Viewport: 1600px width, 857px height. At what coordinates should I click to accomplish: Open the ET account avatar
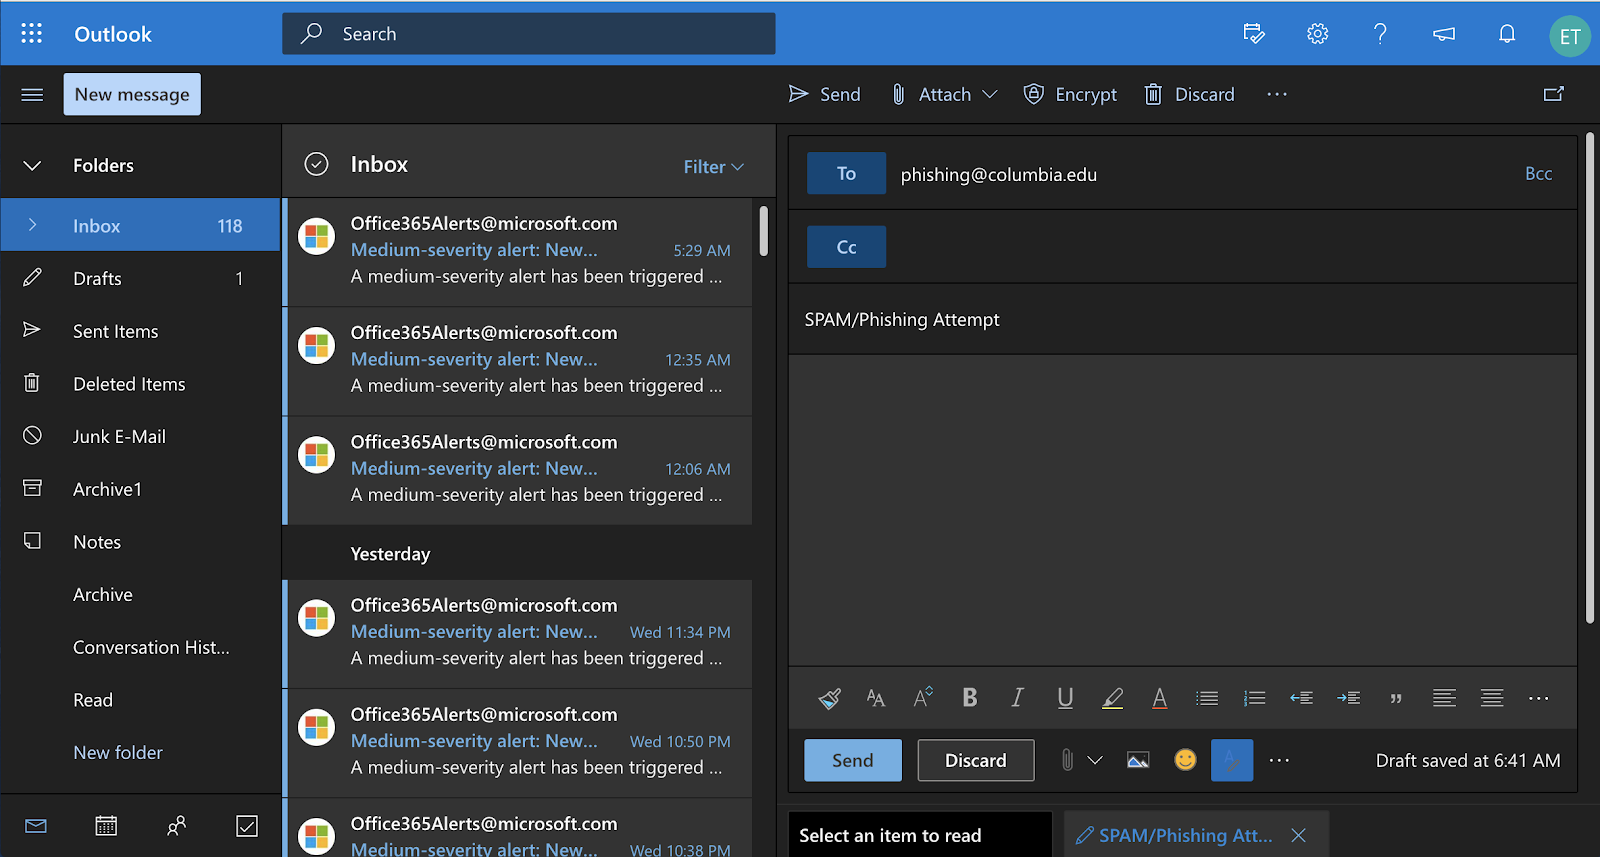[x=1570, y=36]
